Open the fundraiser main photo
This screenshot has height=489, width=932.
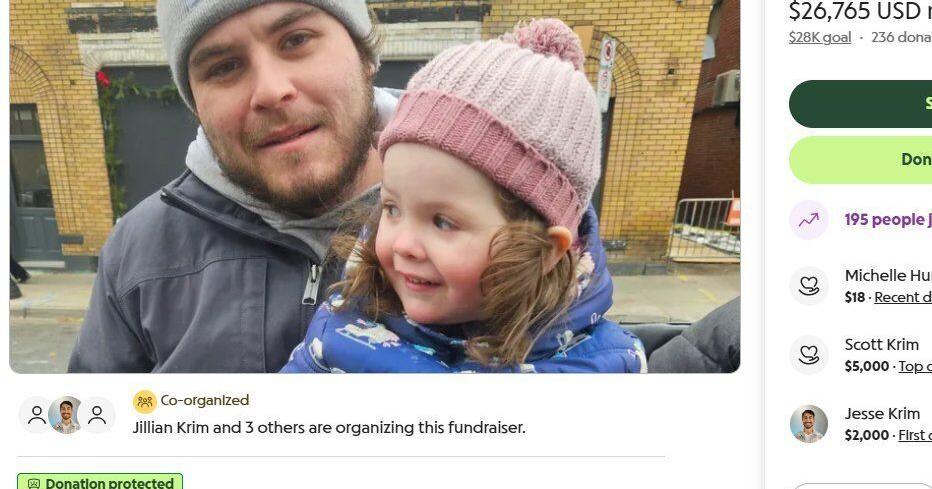tap(374, 186)
